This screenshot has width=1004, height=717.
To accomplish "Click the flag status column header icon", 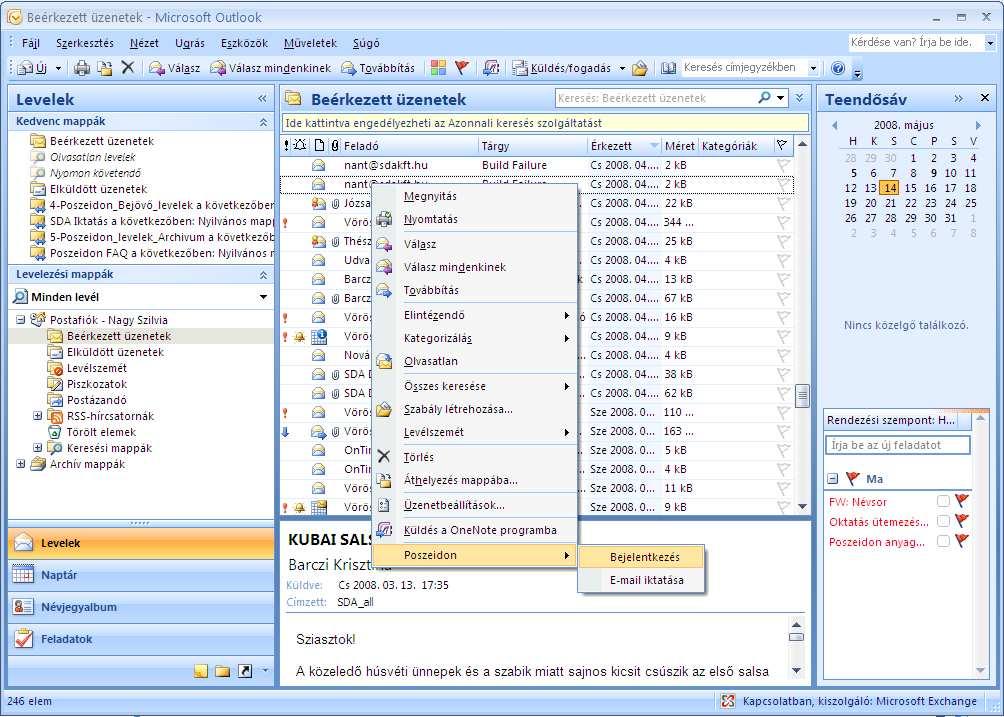I will tap(782, 145).
